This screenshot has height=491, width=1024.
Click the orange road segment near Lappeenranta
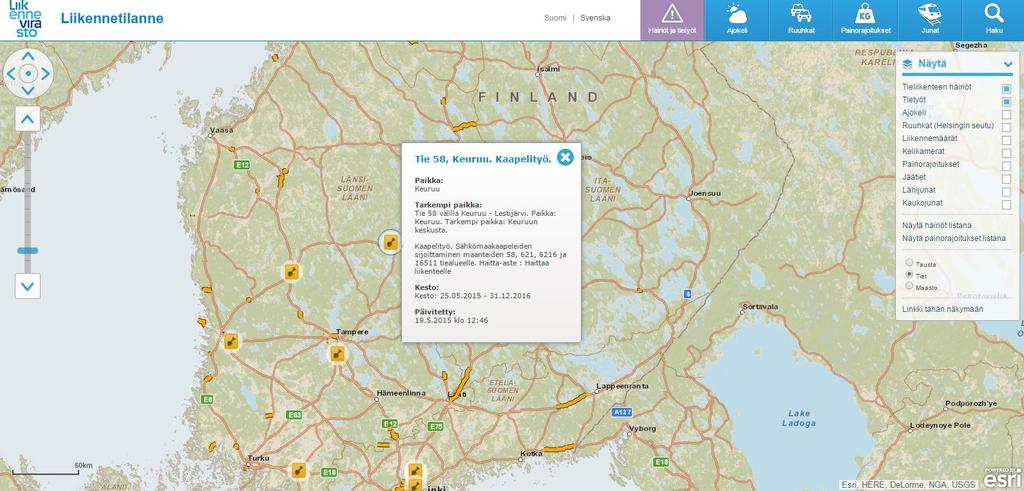point(571,401)
